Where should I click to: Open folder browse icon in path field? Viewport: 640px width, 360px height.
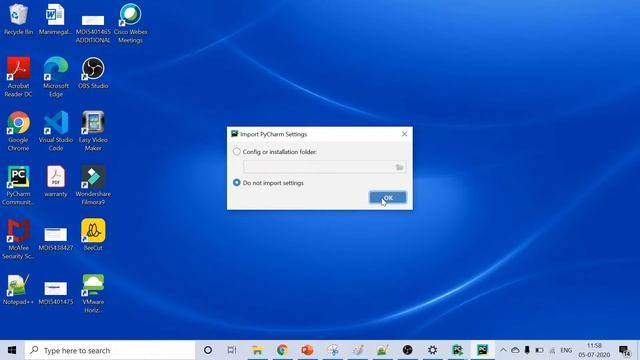399,167
